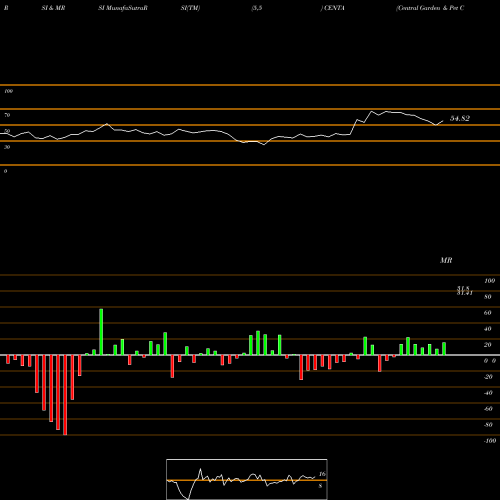This screenshot has width=500, height=500.
Task: Click the MR axis label -60
Action: tap(488, 409)
